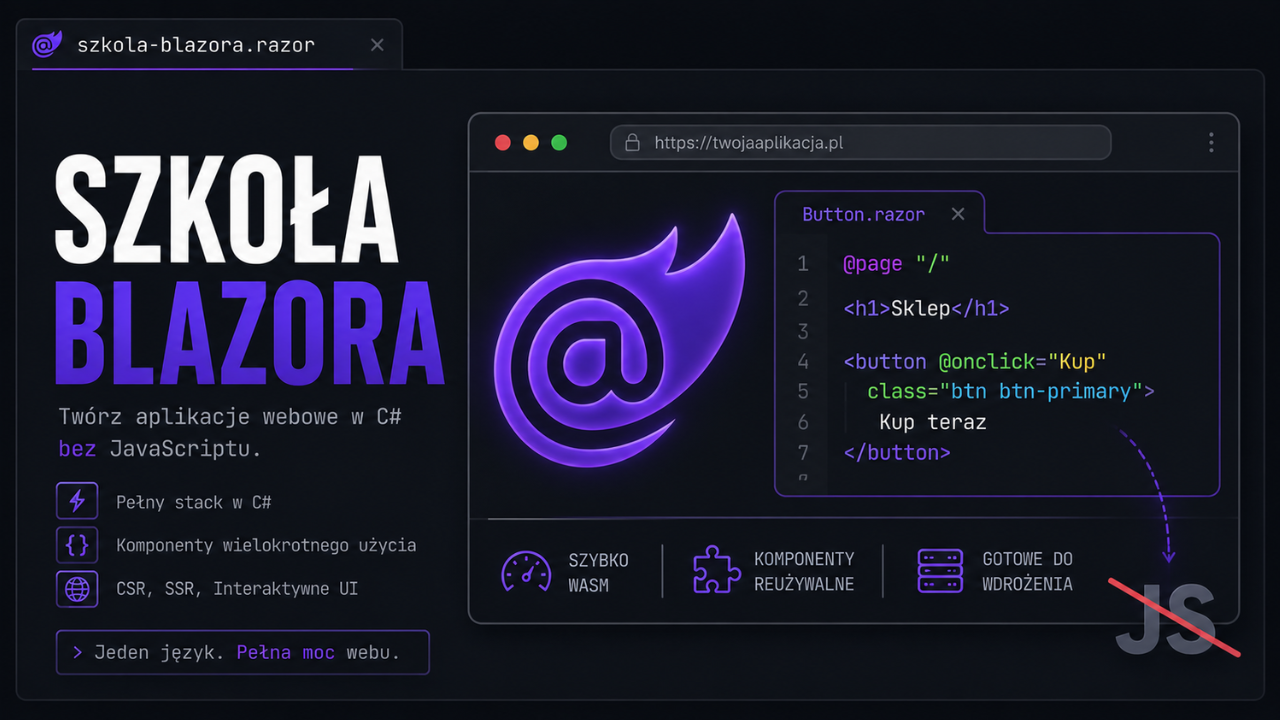The image size is (1280, 720).
Task: Click the speedometer icon for Szybko WASM
Action: point(526,572)
